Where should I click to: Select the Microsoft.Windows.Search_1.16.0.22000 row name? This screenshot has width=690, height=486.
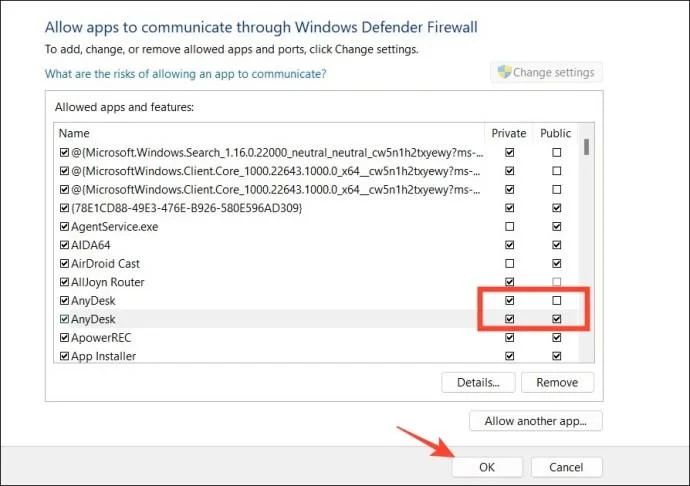click(x=277, y=153)
